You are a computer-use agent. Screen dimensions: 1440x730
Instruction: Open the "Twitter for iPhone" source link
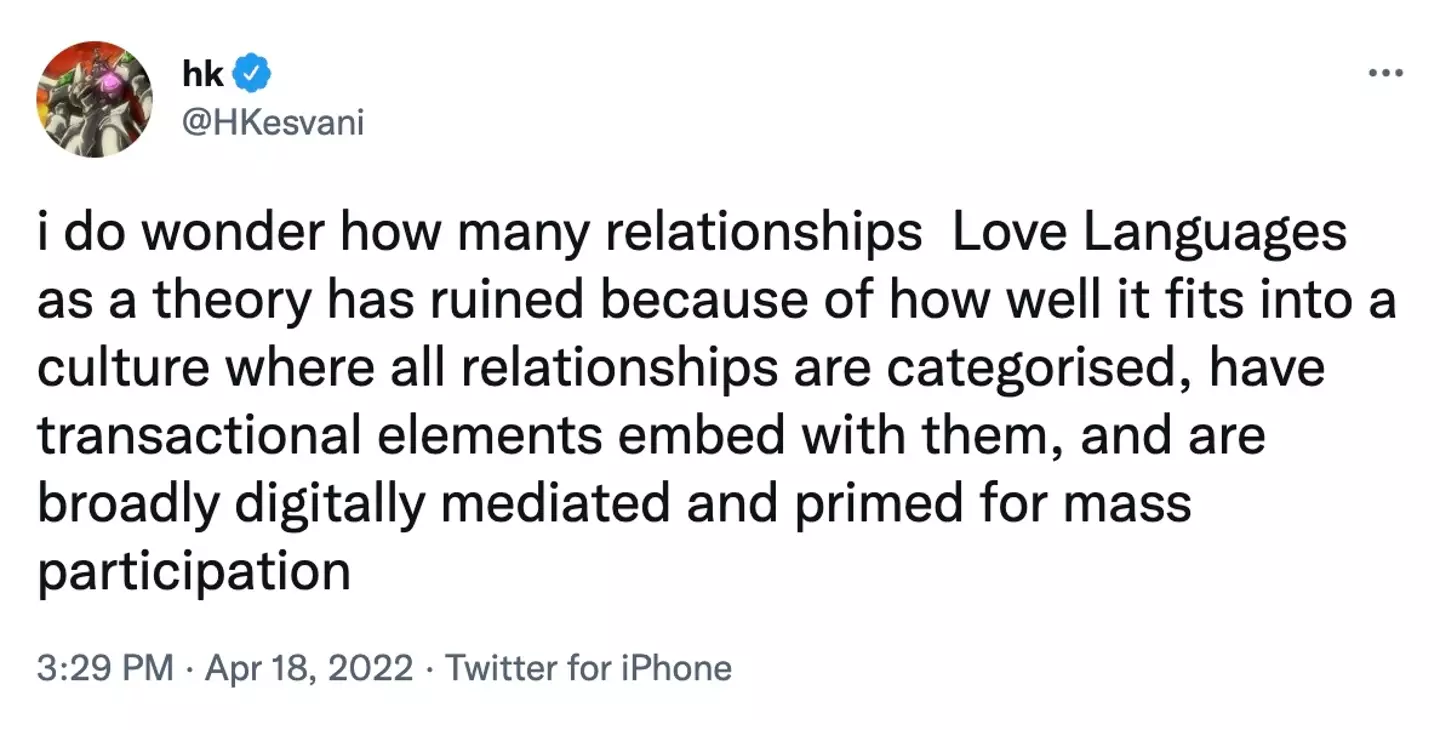(x=588, y=667)
